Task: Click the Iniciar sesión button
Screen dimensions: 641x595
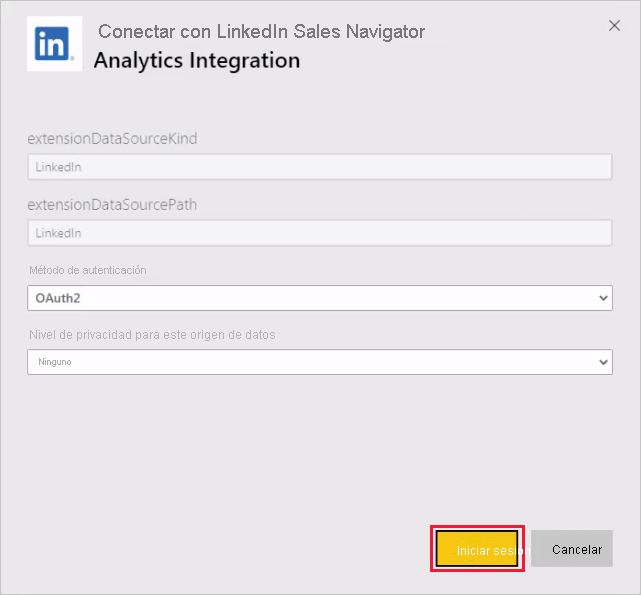Action: point(477,549)
